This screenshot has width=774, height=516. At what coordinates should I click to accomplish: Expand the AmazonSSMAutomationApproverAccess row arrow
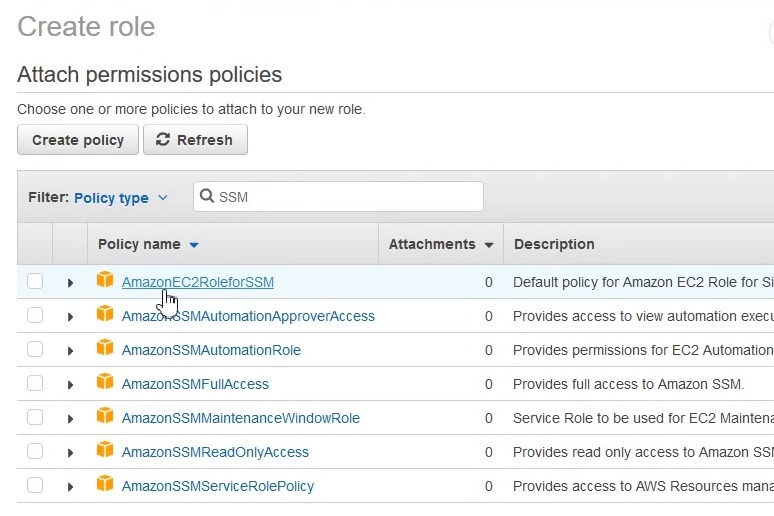tap(70, 317)
